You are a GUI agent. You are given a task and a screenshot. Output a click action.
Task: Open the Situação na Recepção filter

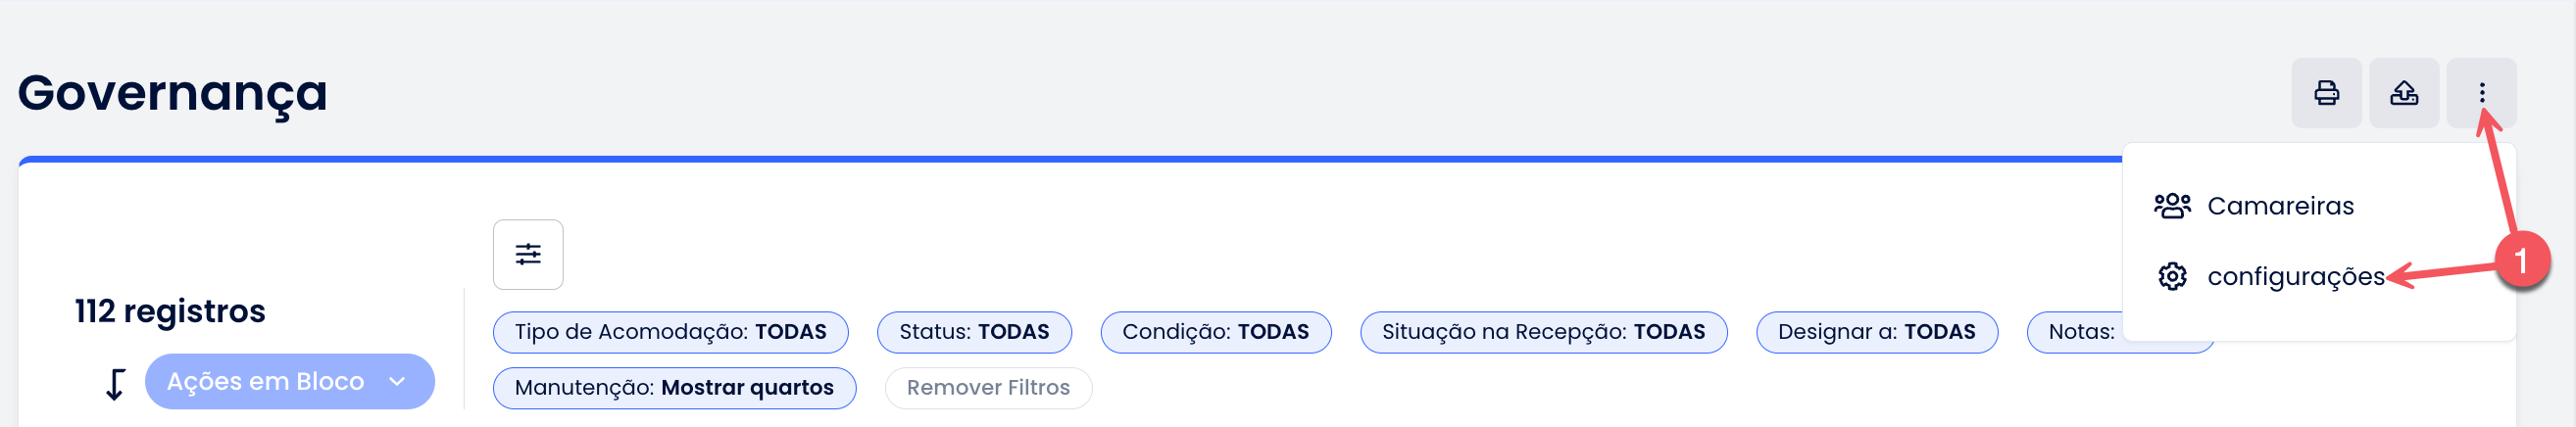pos(1543,332)
